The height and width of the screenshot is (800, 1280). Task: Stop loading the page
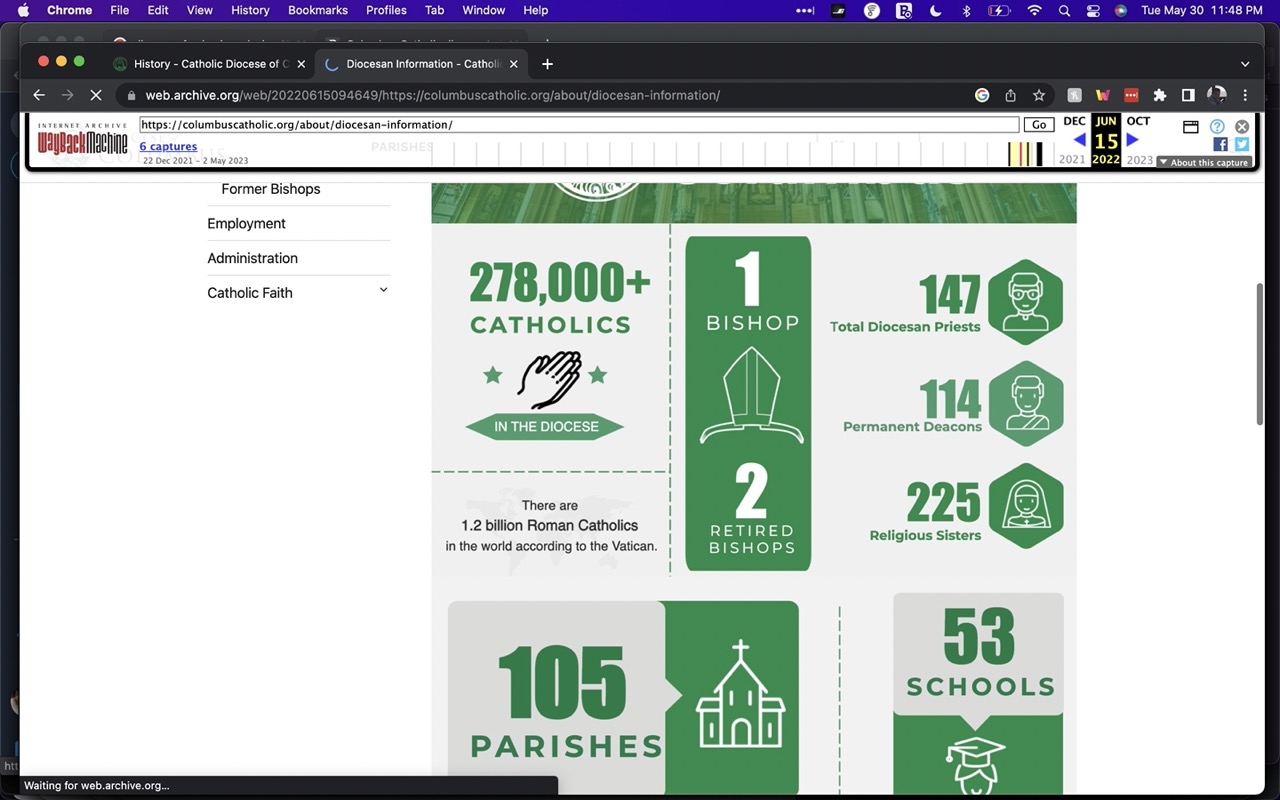96,95
